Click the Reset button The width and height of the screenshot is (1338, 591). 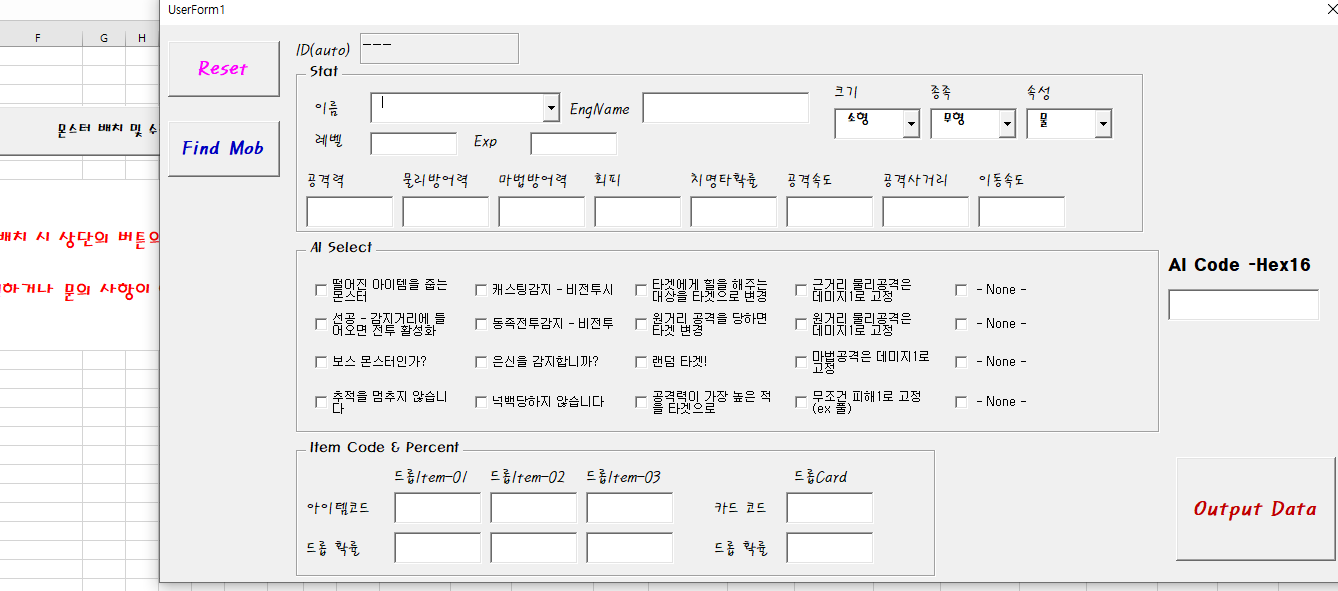tap(223, 69)
